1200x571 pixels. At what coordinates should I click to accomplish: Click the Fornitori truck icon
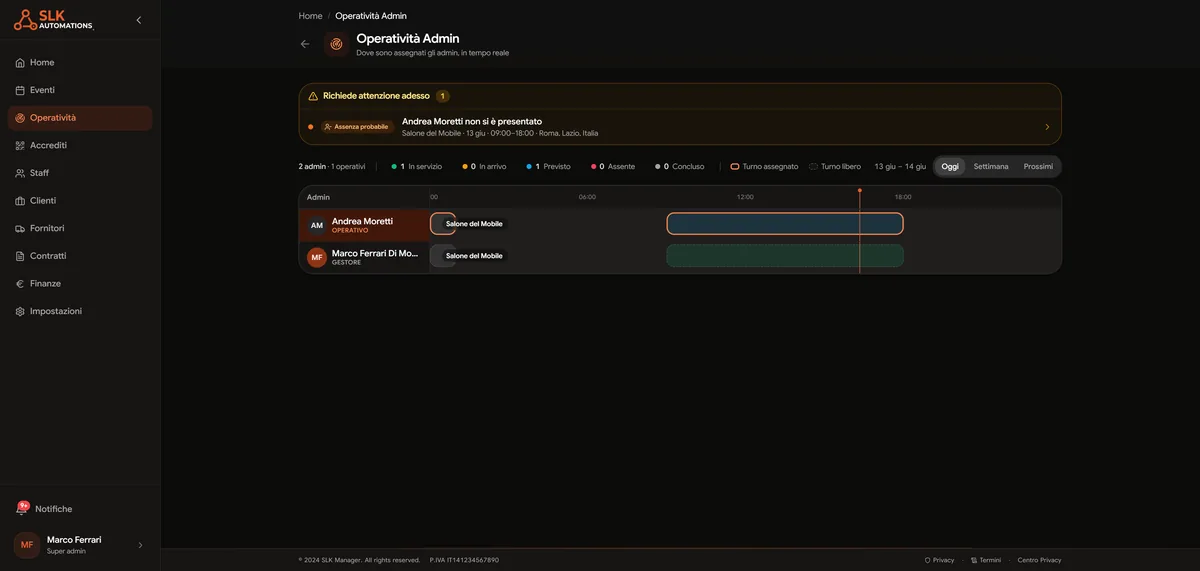tap(20, 228)
